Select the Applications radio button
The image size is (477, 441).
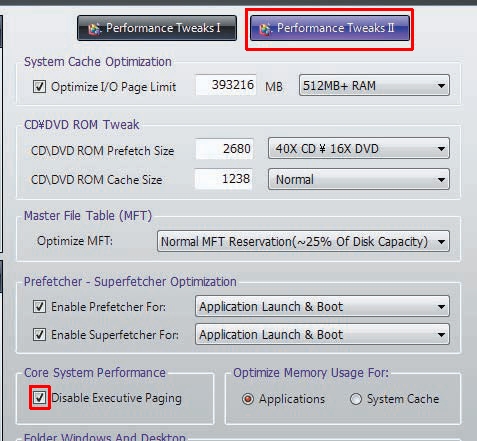click(x=248, y=399)
